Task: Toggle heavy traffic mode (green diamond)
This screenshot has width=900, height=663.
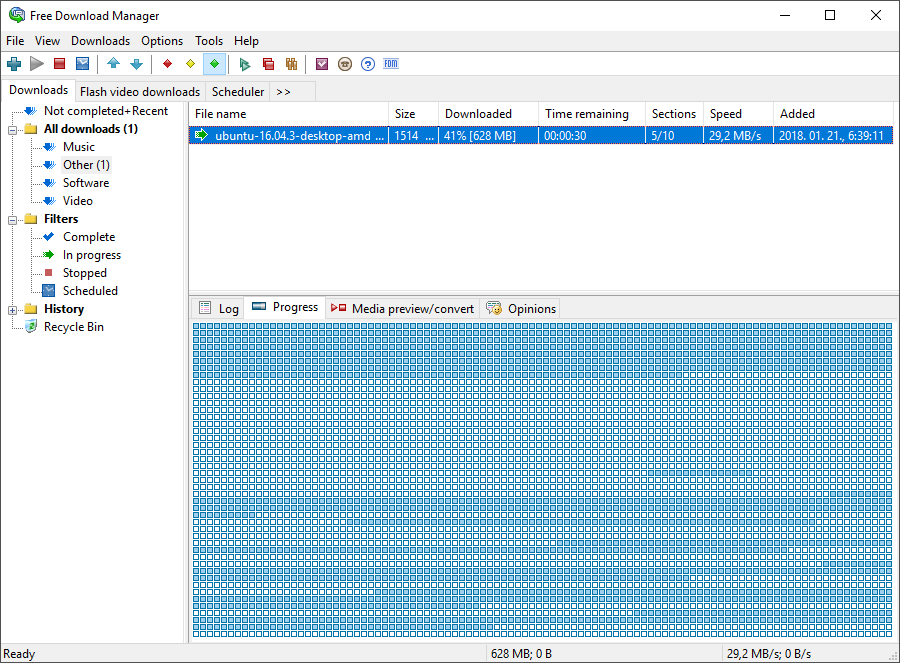Action: [x=214, y=64]
